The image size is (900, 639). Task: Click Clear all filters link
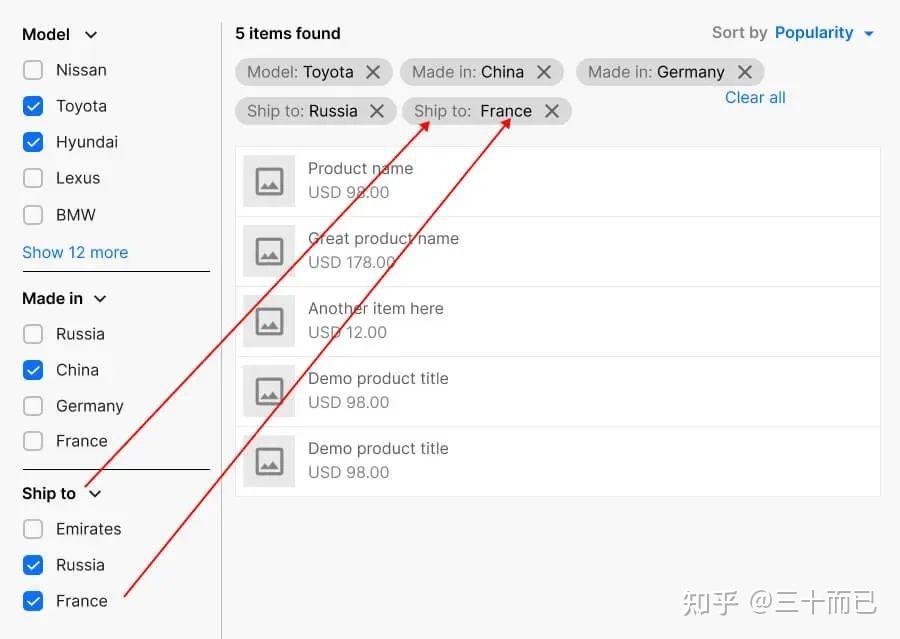(x=755, y=98)
